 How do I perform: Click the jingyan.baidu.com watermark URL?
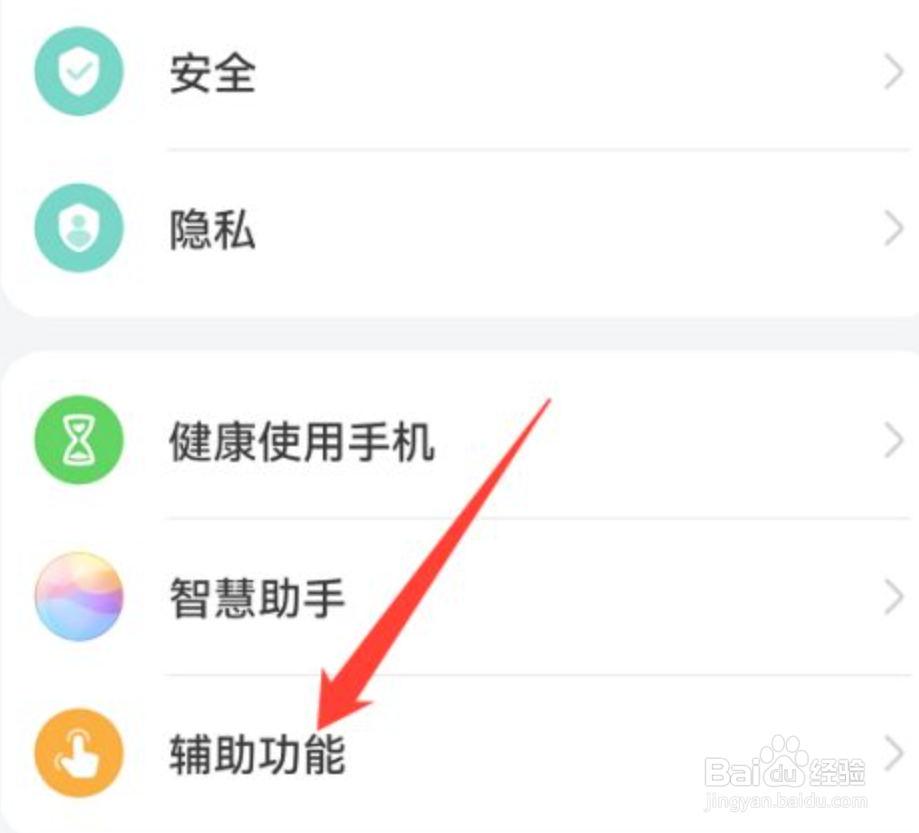pyautogui.click(x=786, y=800)
